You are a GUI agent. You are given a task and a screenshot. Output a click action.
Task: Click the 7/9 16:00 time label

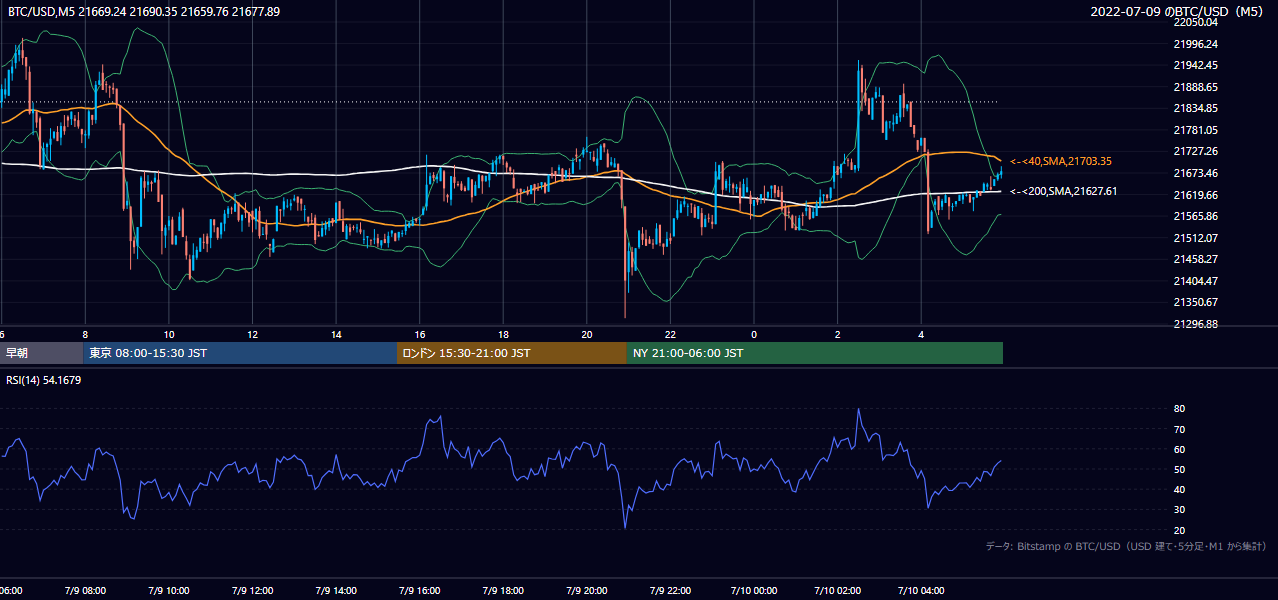pyautogui.click(x=419, y=591)
